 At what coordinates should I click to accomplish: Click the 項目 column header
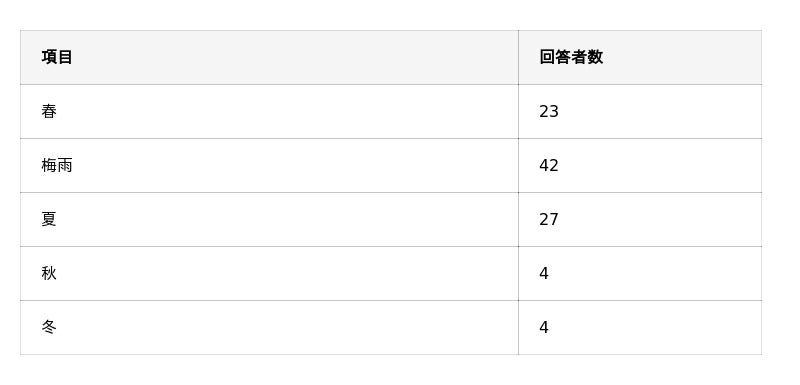57,57
